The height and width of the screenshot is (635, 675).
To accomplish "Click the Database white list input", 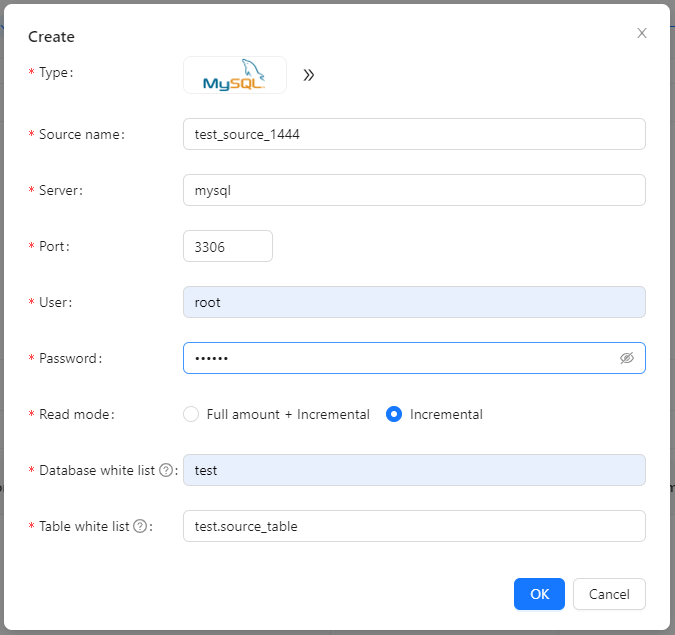I will [414, 470].
